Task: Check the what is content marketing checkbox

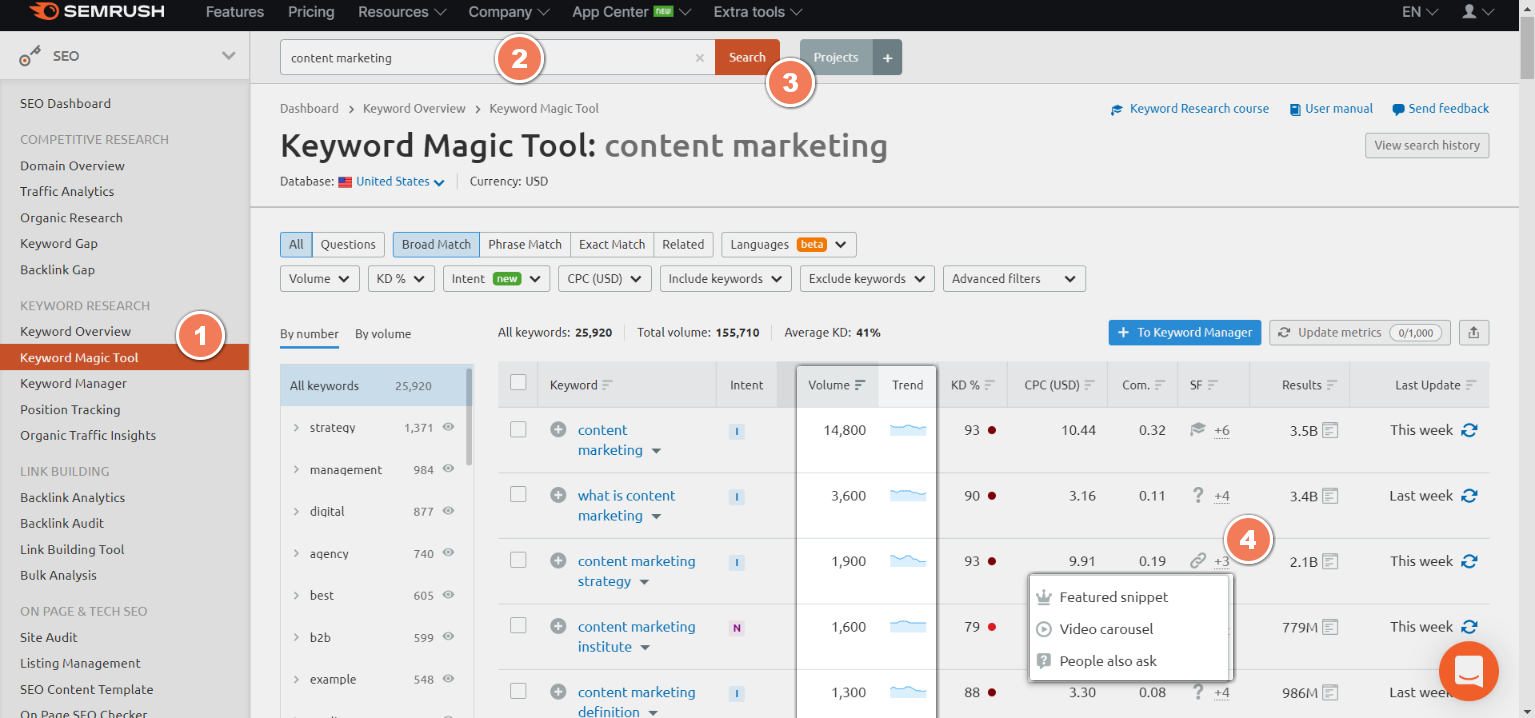Action: point(518,494)
